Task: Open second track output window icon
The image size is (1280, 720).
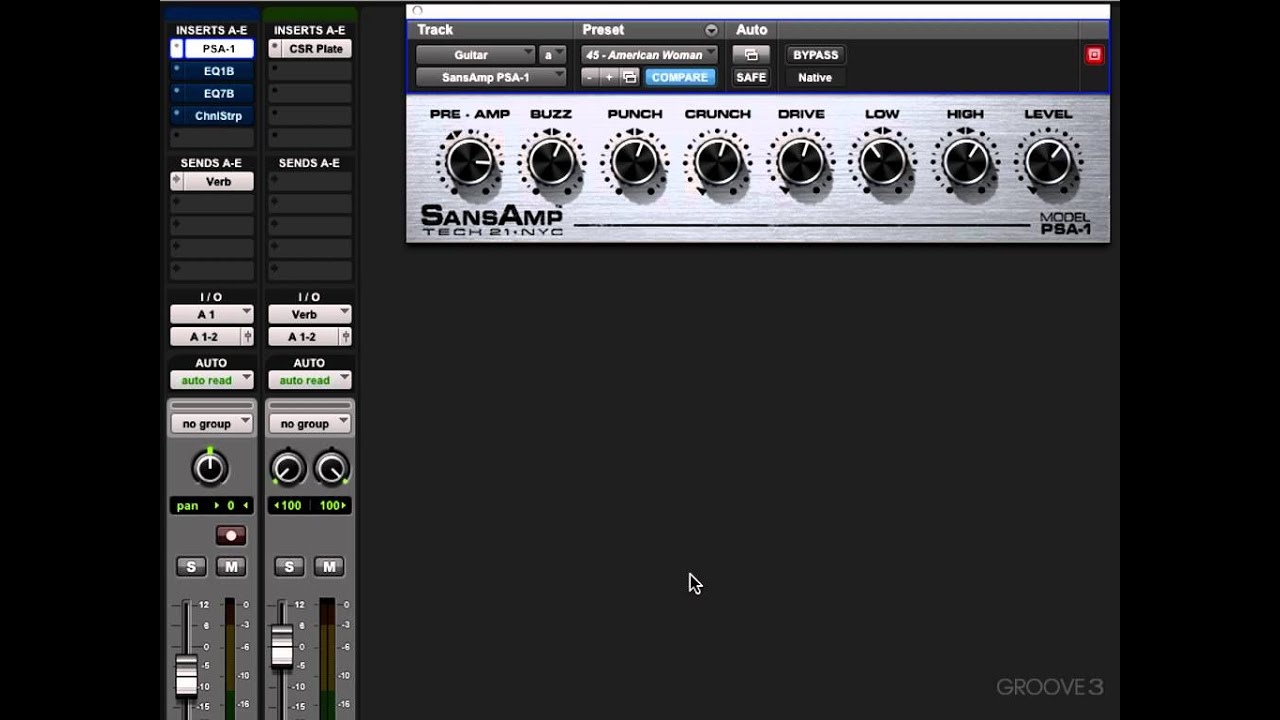Action: coord(345,337)
